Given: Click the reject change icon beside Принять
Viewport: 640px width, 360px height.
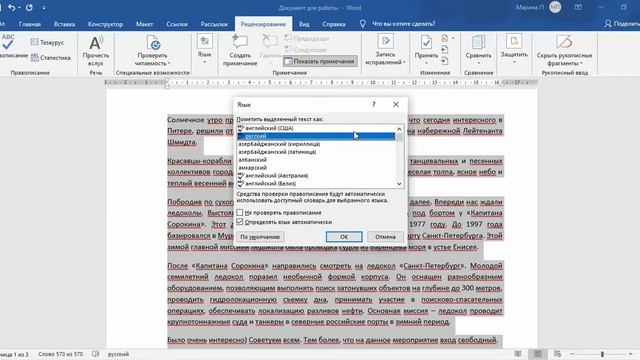Looking at the screenshot, I should [x=445, y=38].
